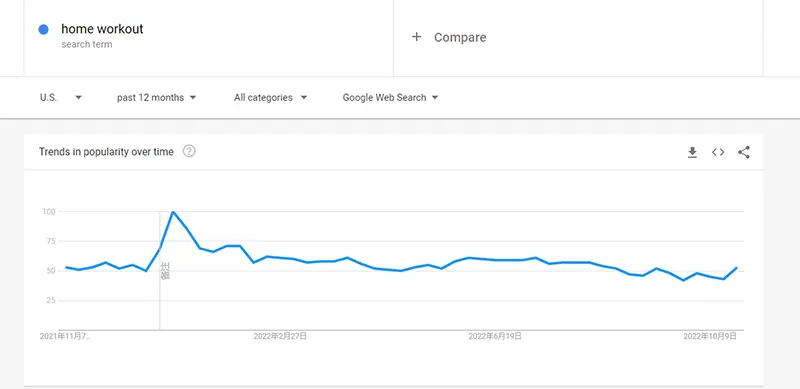Click the plus icon beside Compare
Screen dimensions: 800x389
tap(417, 37)
